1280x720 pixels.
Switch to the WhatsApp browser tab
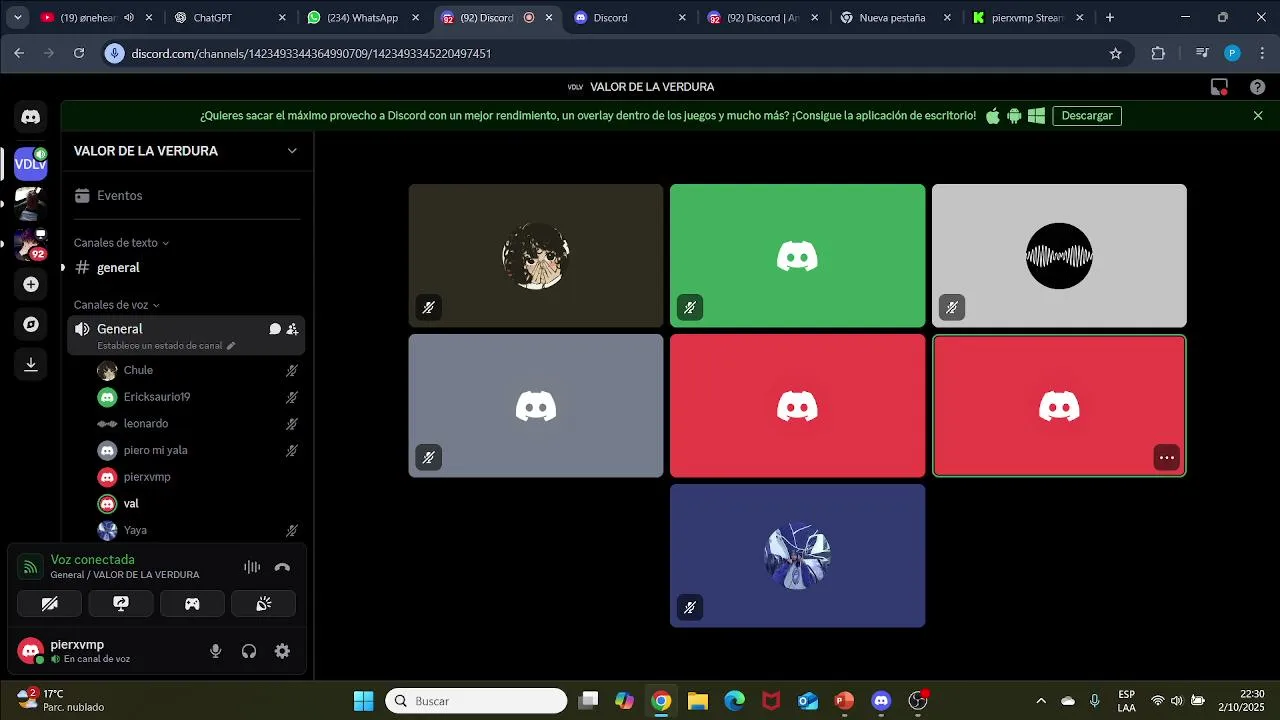(363, 18)
